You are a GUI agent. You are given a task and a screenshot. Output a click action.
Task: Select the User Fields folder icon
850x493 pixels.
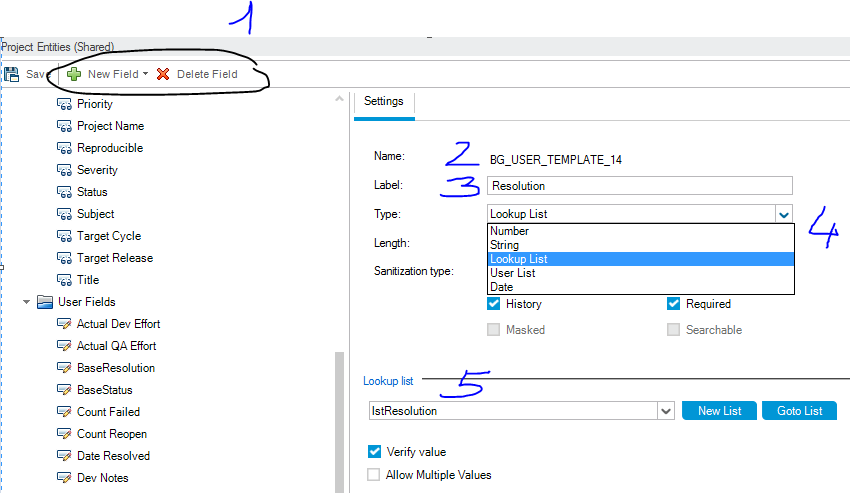pyautogui.click(x=45, y=302)
